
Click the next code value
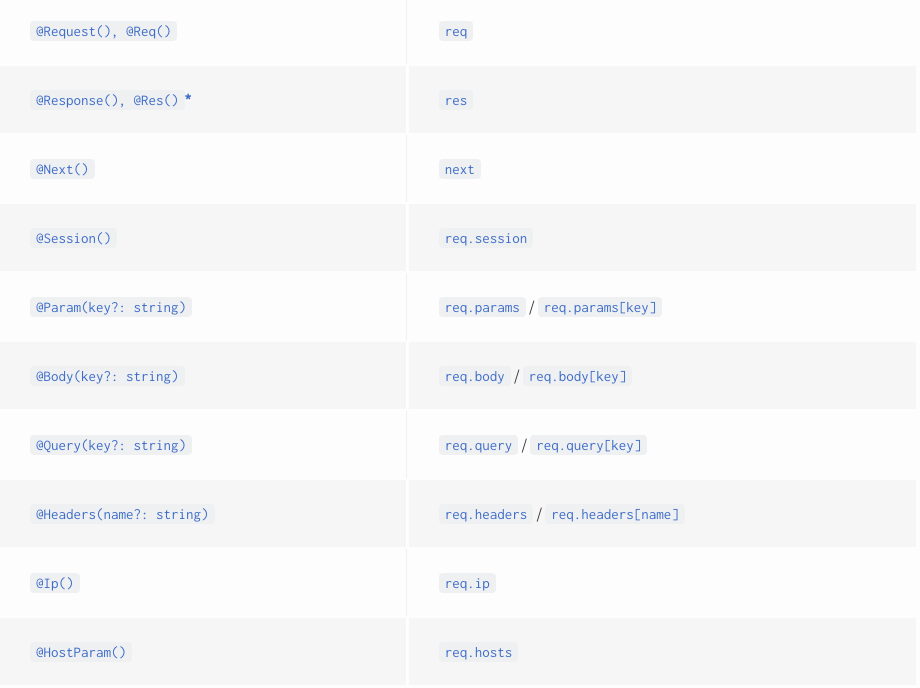pyautogui.click(x=459, y=170)
